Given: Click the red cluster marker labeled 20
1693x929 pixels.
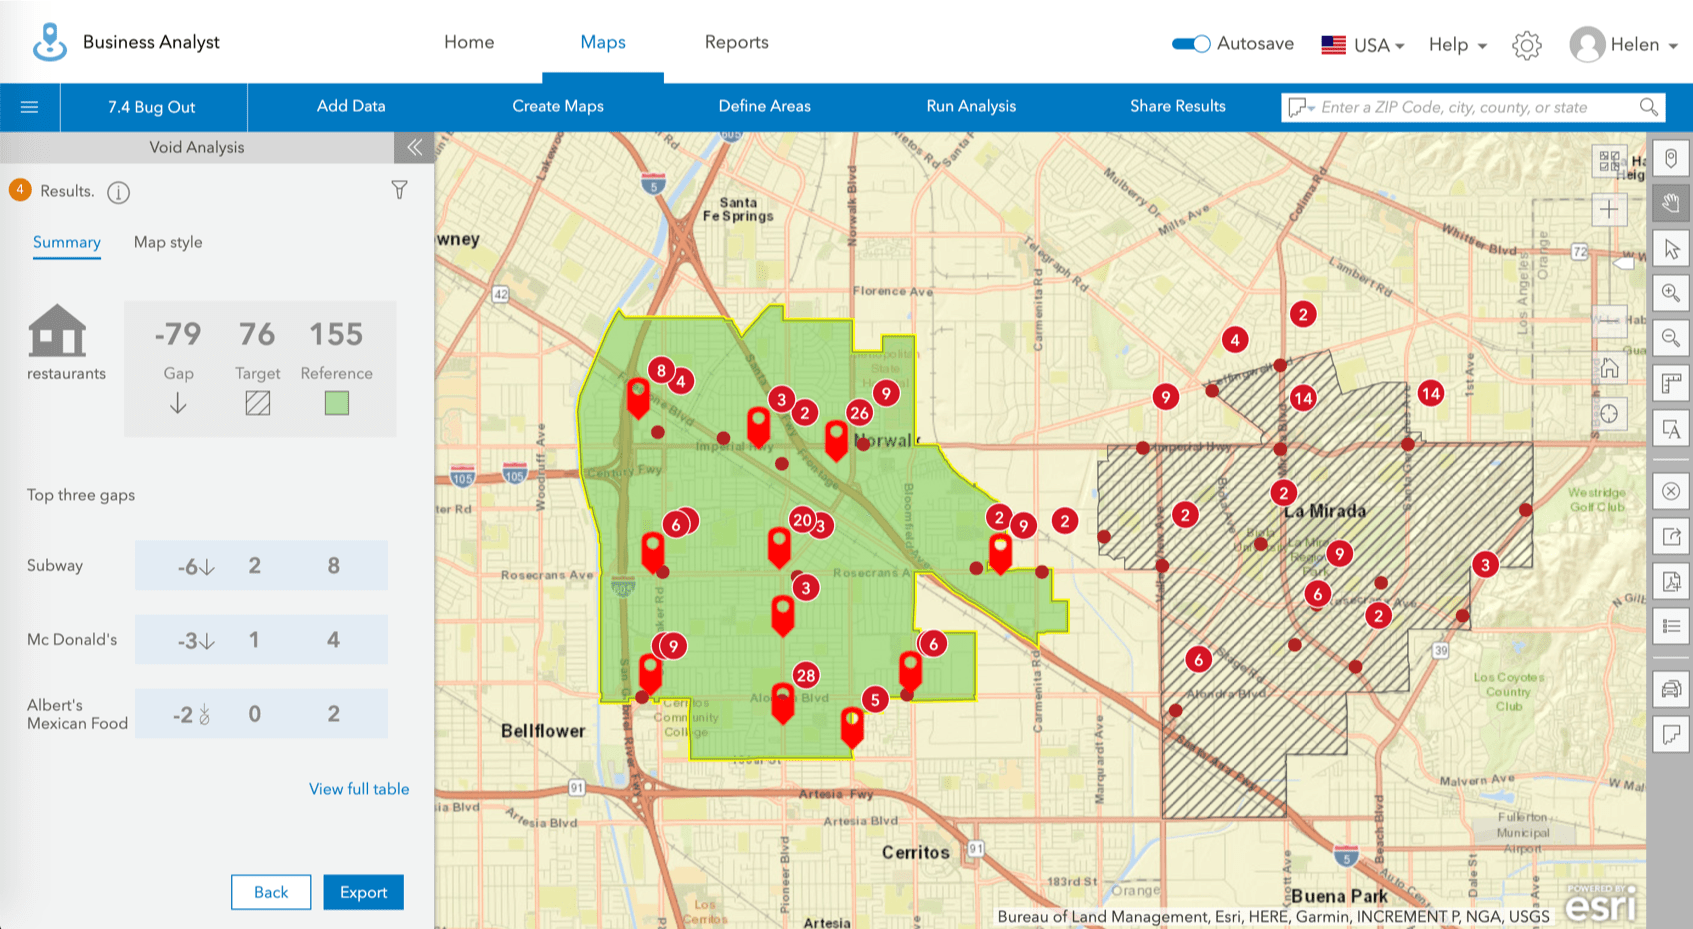Looking at the screenshot, I should tap(802, 519).
